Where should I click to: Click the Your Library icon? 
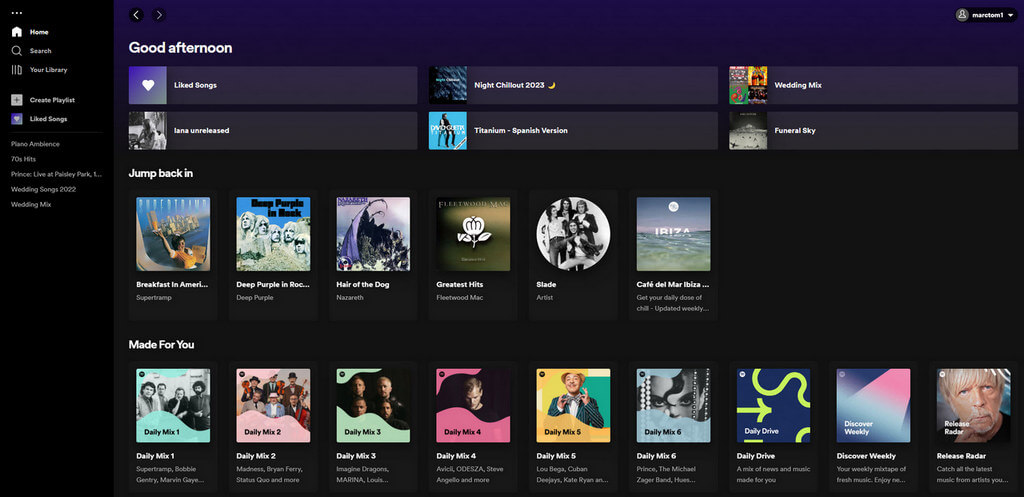click(17, 70)
